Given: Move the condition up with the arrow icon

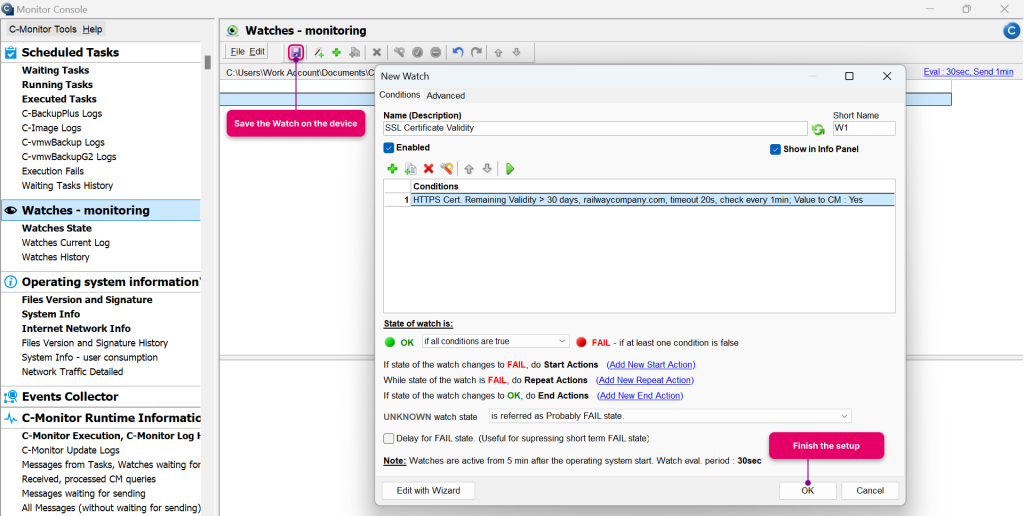Looking at the screenshot, I should tap(469, 169).
